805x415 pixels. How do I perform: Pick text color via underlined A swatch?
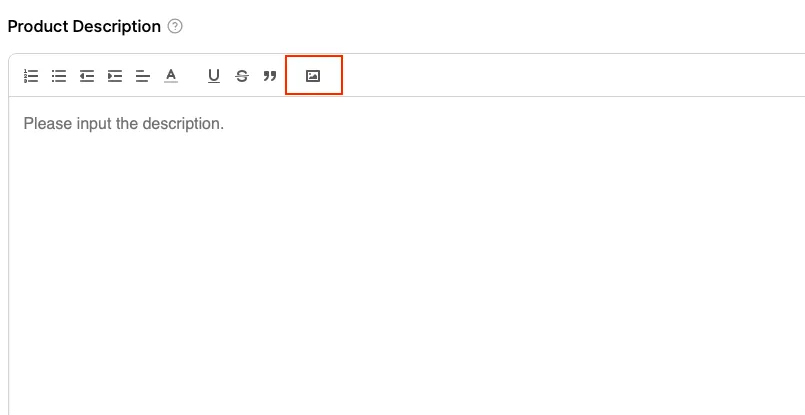tap(171, 76)
